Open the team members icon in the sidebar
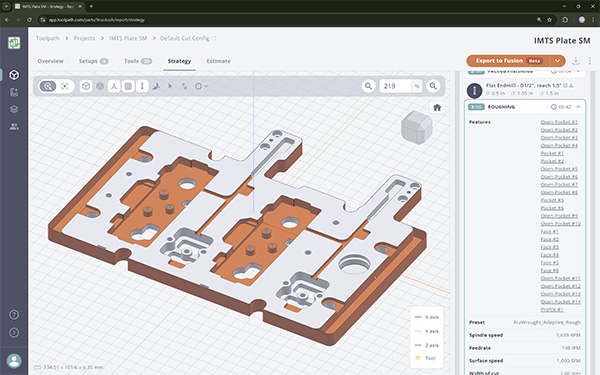 click(14, 126)
